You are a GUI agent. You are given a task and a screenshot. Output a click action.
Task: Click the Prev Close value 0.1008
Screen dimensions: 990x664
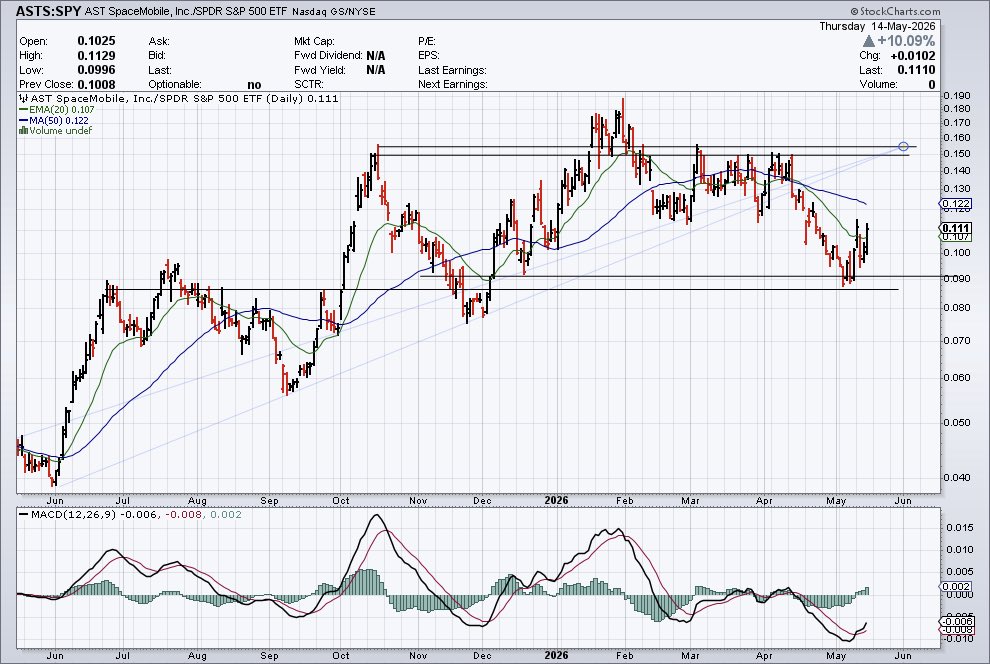click(97, 85)
